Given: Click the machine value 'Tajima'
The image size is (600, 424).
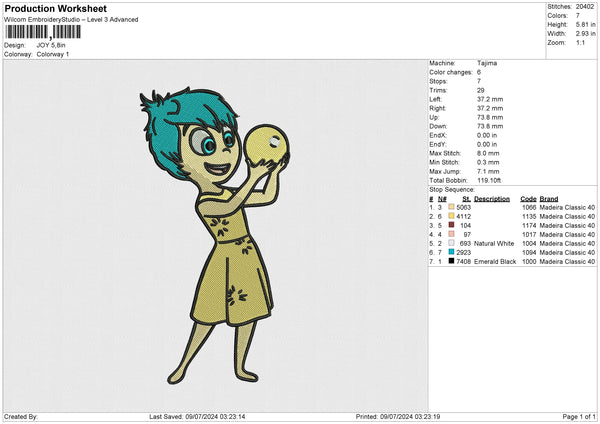Looking at the screenshot, I should point(487,63).
